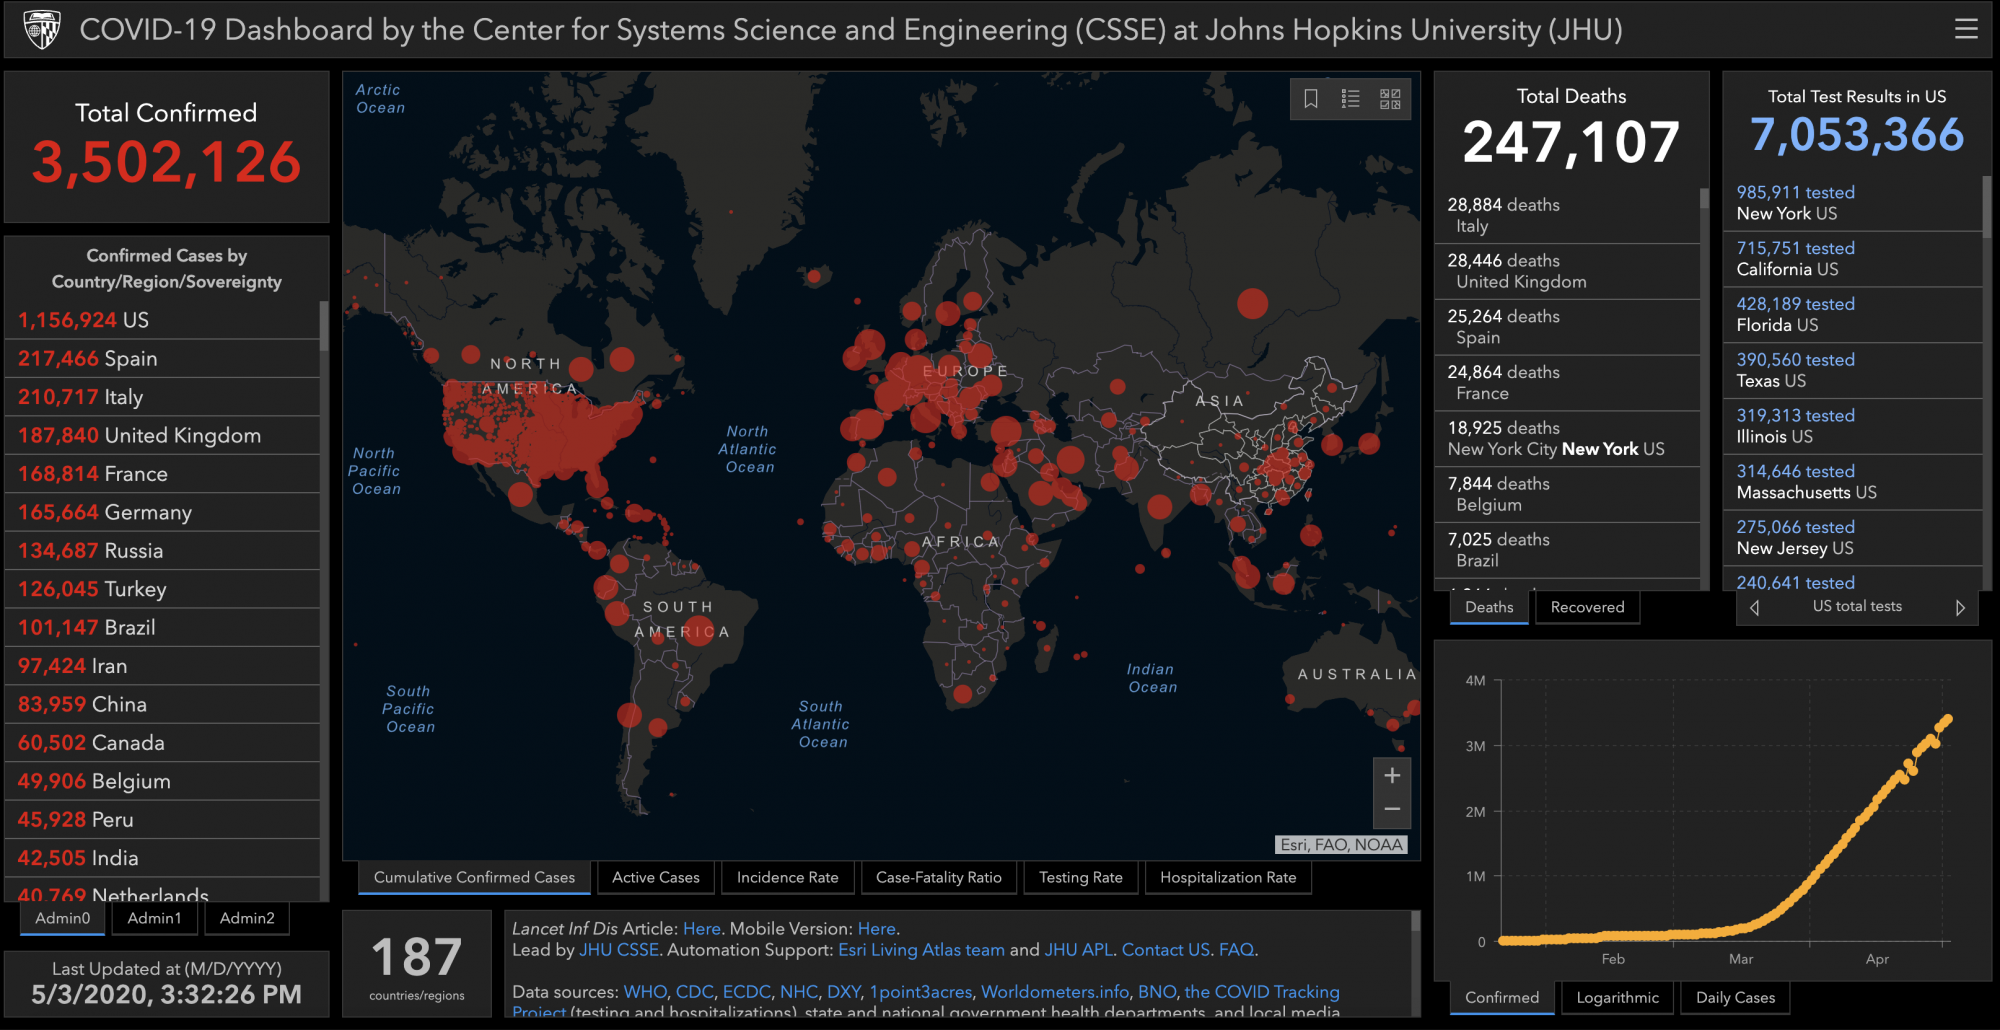The height and width of the screenshot is (1030, 2000).
Task: Open the Daily Cases chart tab
Action: coord(1735,997)
